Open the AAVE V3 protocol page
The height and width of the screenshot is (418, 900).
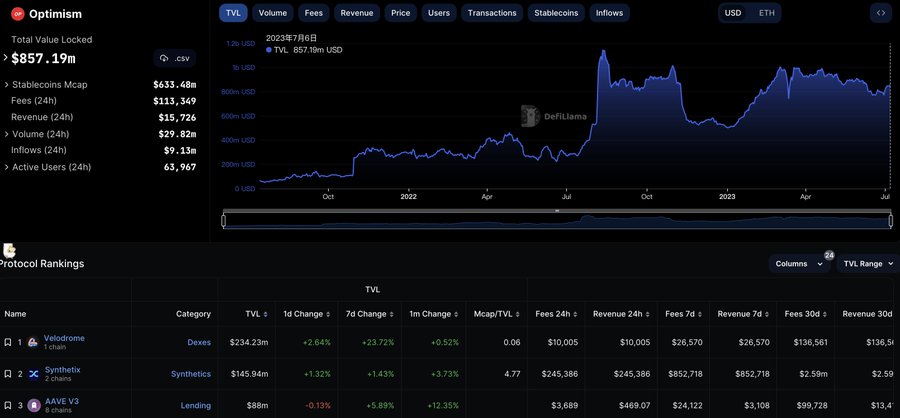pos(61,401)
